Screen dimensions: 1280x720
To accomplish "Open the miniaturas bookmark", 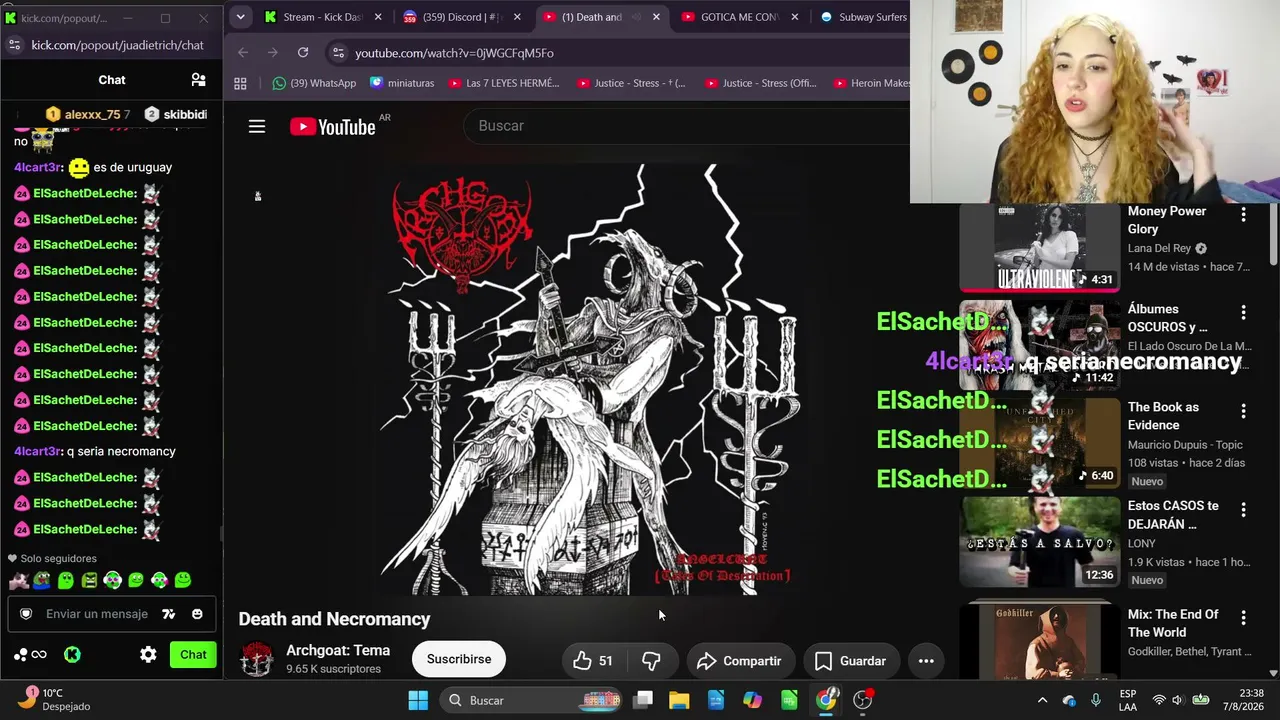I will [402, 84].
